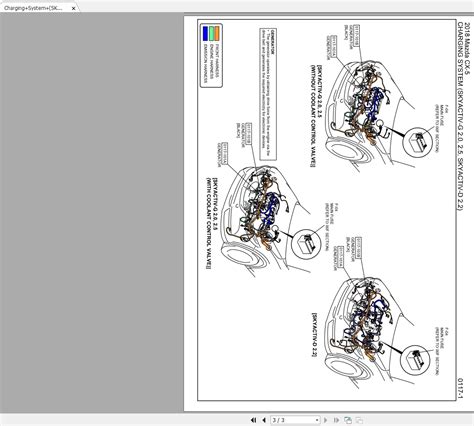The image size is (474, 426).
Task: Click the WITH COOLANT CONTROL VALVE caption
Action: [212, 224]
